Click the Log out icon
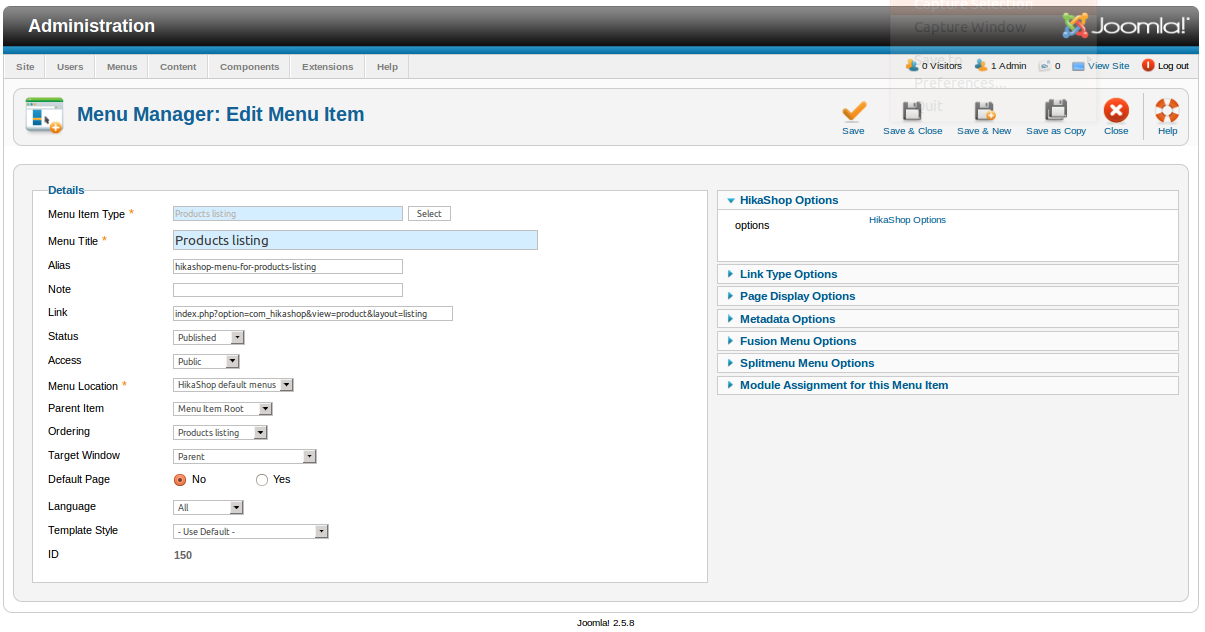 (1148, 66)
